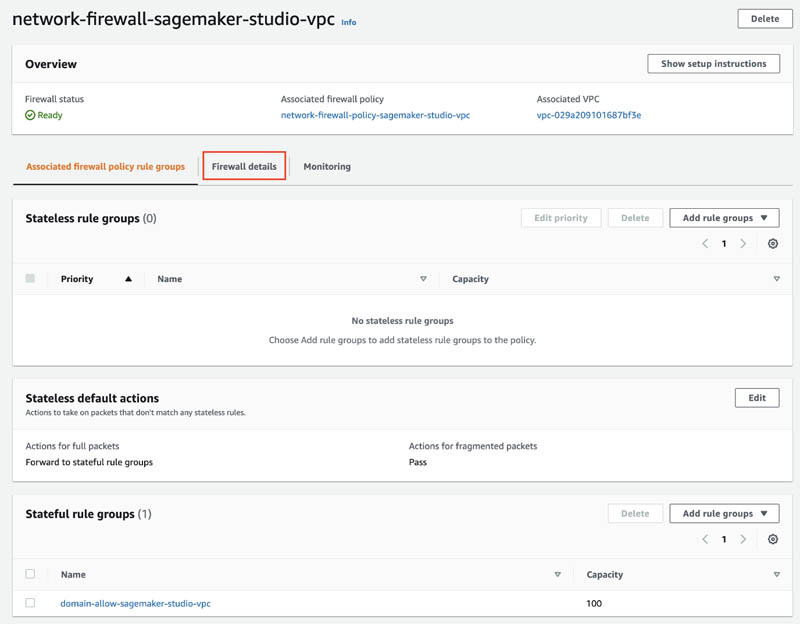Open Info link next to firewall name

(349, 22)
